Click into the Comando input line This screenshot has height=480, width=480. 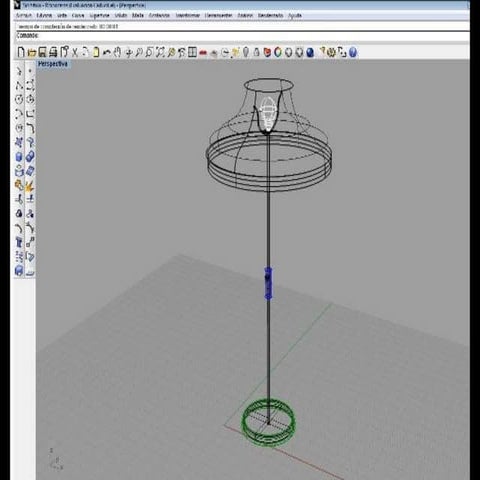(243, 36)
